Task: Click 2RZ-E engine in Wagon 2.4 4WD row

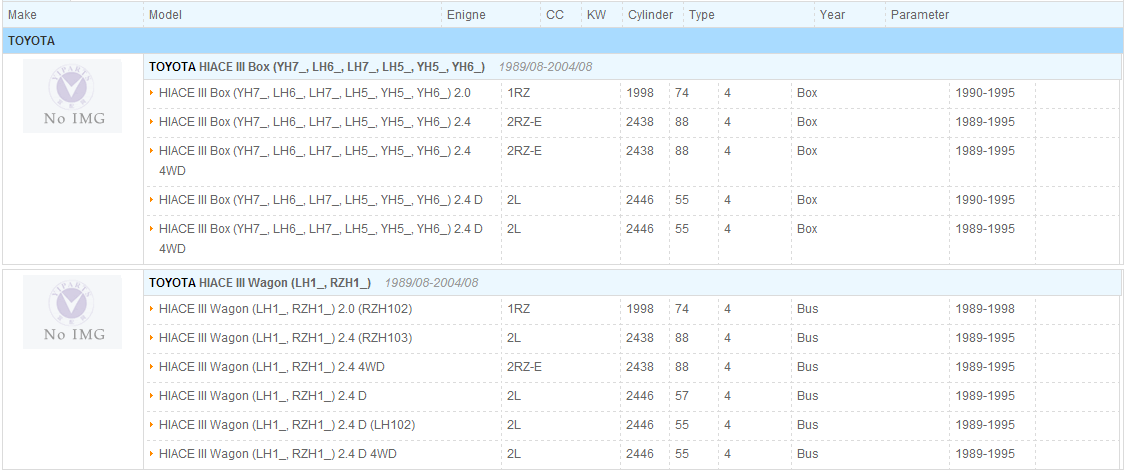Action: coord(524,366)
